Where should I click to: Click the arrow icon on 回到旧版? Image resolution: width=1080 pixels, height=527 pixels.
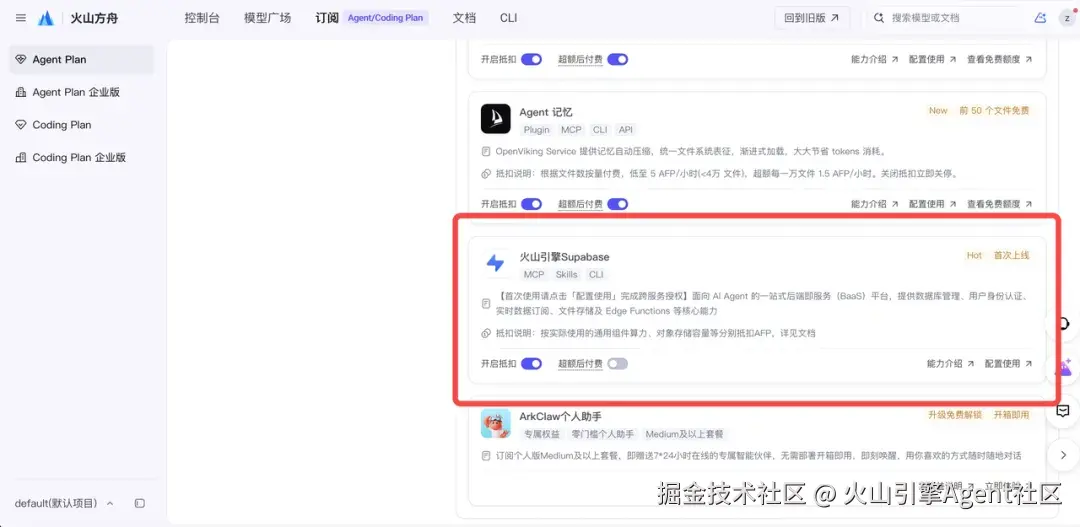pos(835,18)
